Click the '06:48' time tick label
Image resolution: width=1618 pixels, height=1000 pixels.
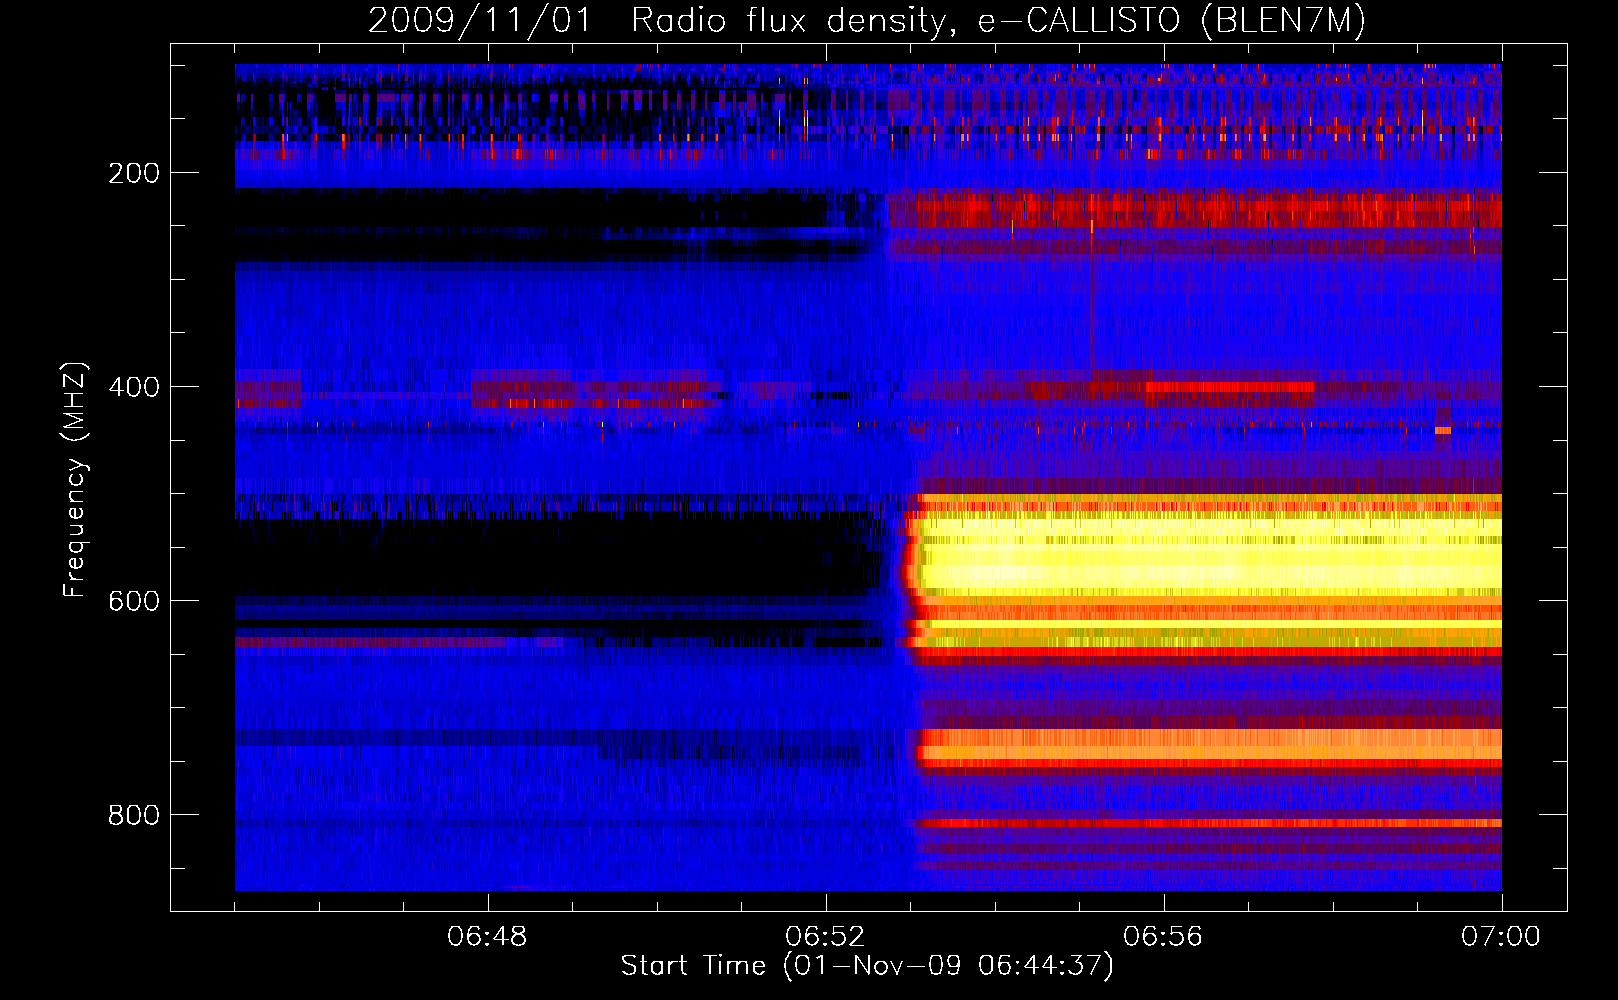[x=487, y=936]
